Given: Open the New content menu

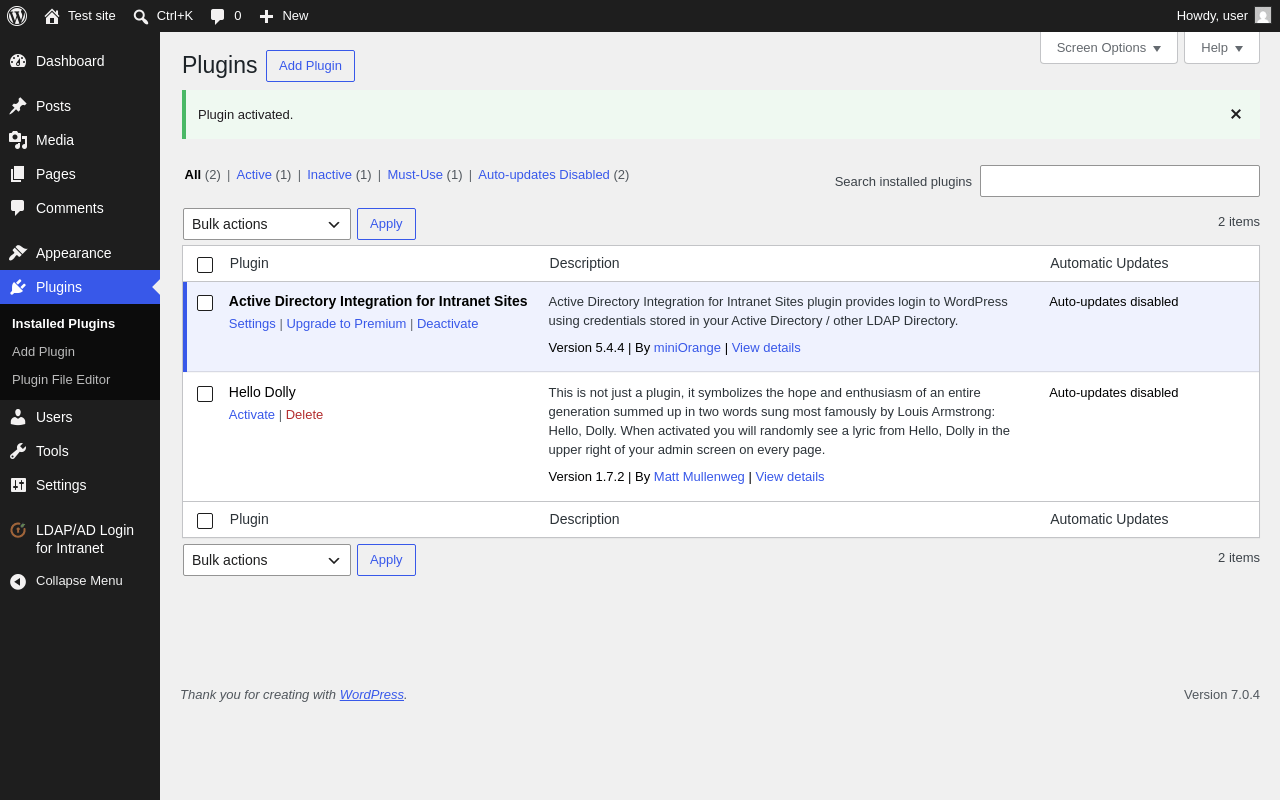Looking at the screenshot, I should (284, 16).
